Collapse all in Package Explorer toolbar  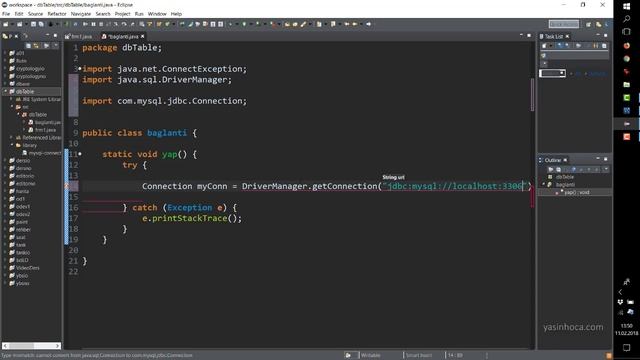click(x=28, y=46)
